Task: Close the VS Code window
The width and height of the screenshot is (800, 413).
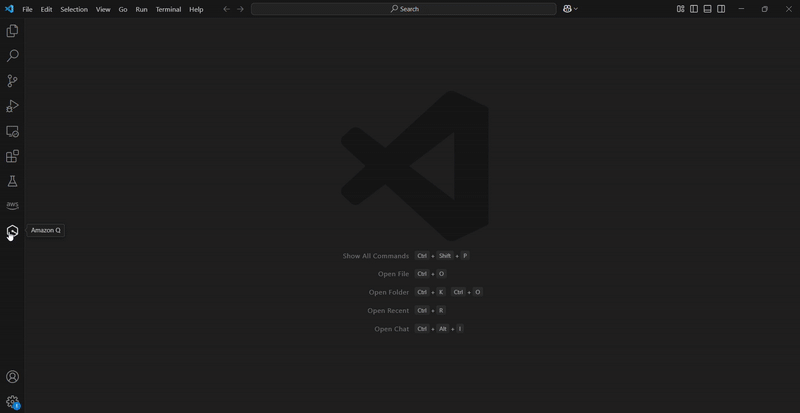Action: click(788, 9)
